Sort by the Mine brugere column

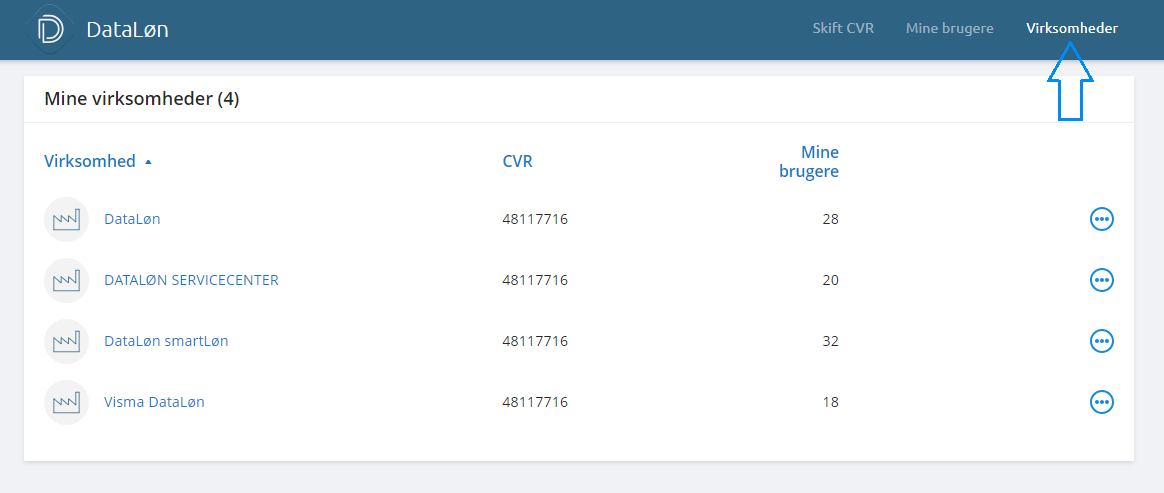pos(809,162)
